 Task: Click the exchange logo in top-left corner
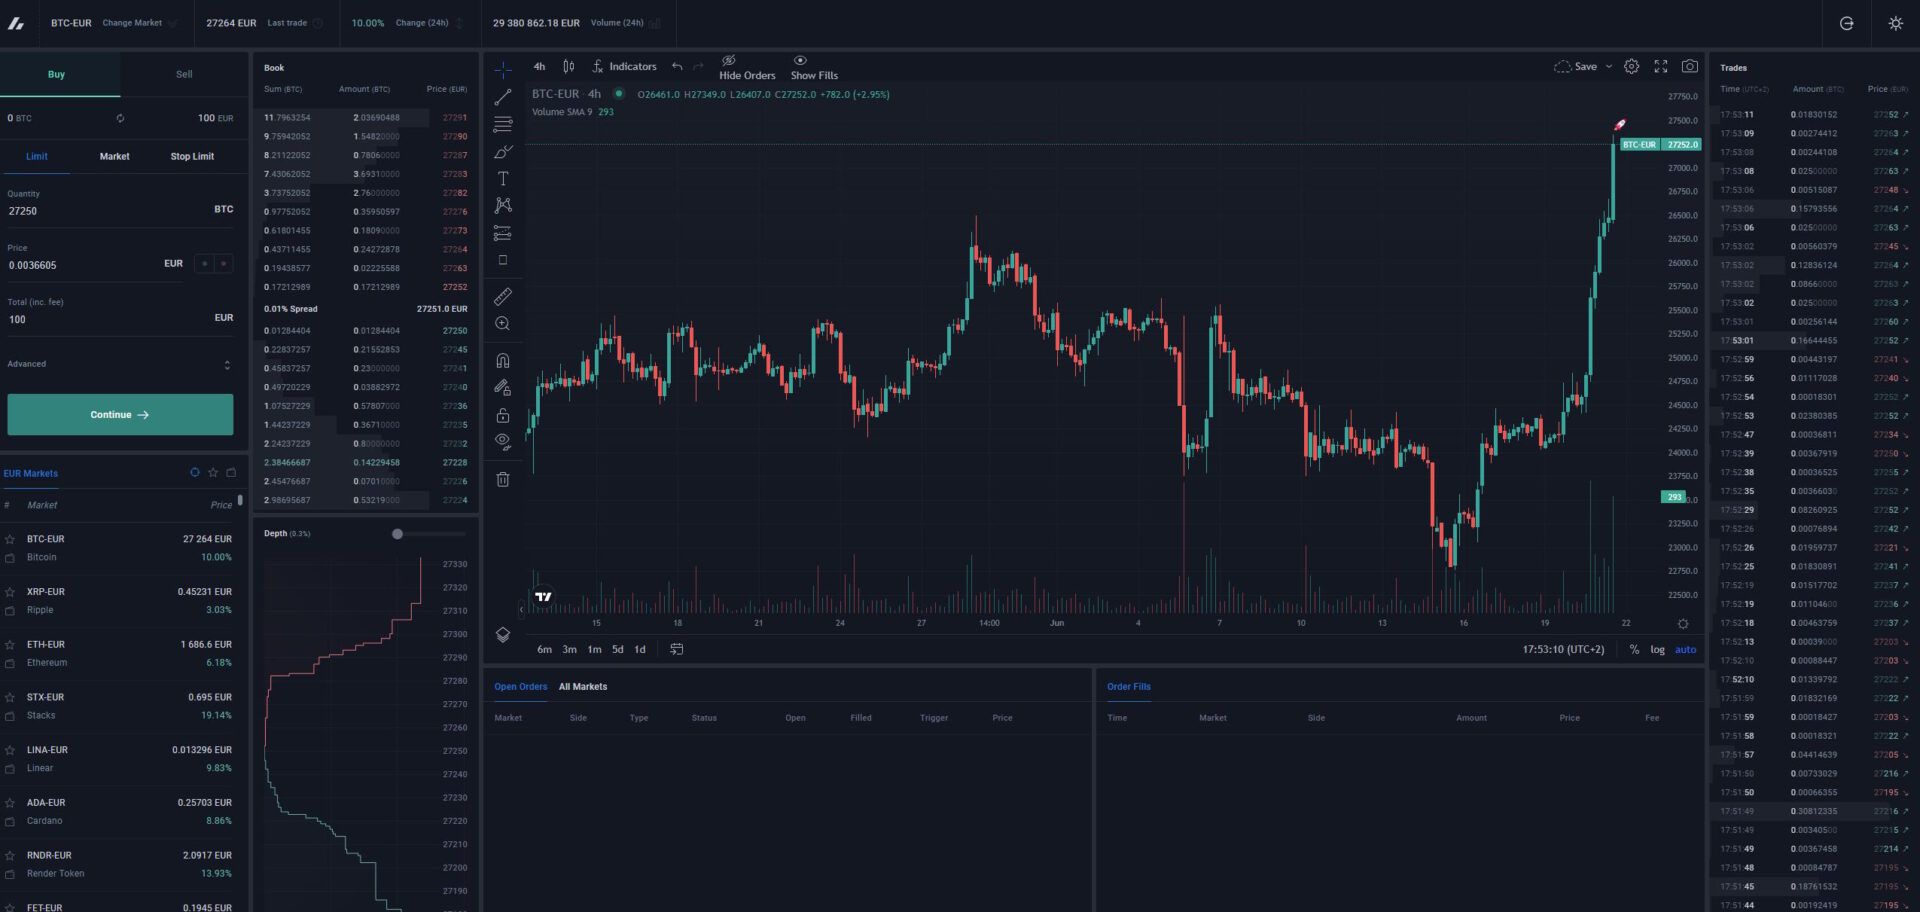[x=16, y=23]
